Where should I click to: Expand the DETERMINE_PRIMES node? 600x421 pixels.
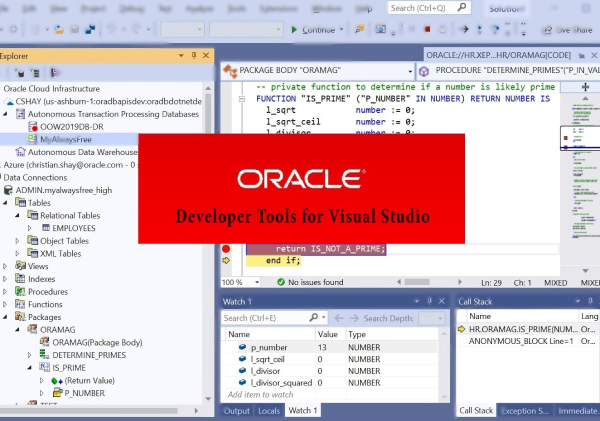click(x=29, y=355)
